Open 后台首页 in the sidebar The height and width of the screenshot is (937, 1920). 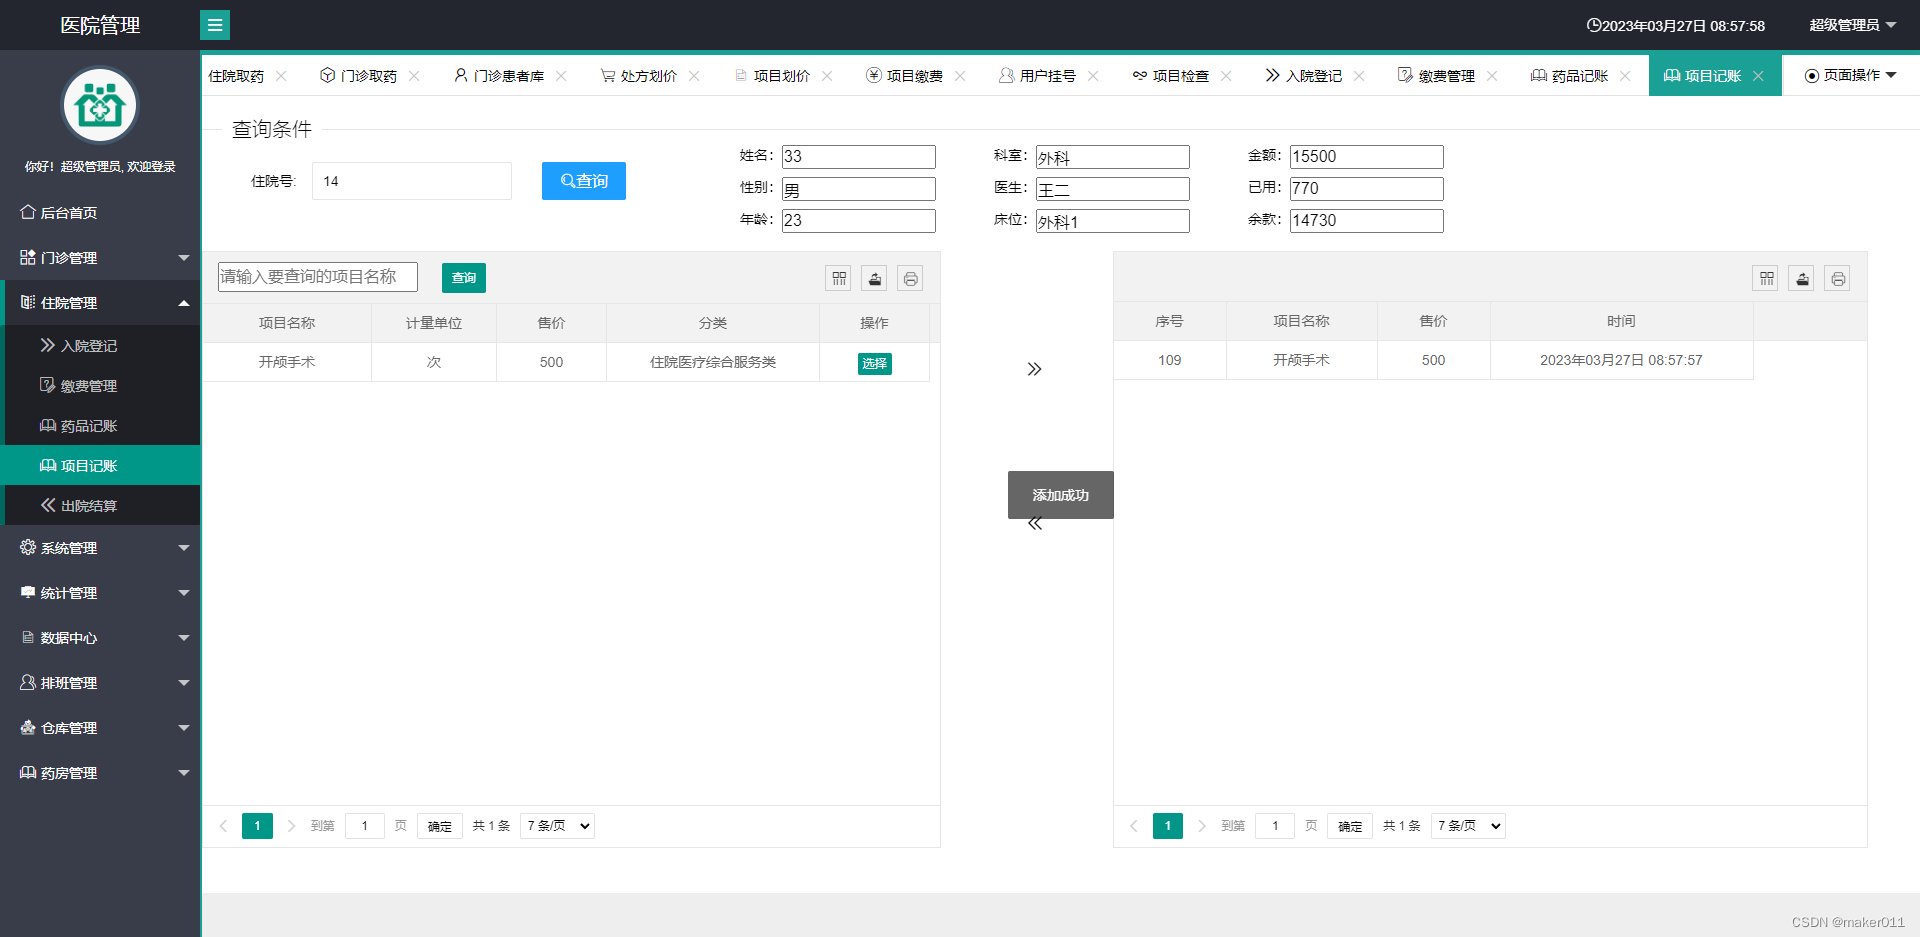(100, 213)
